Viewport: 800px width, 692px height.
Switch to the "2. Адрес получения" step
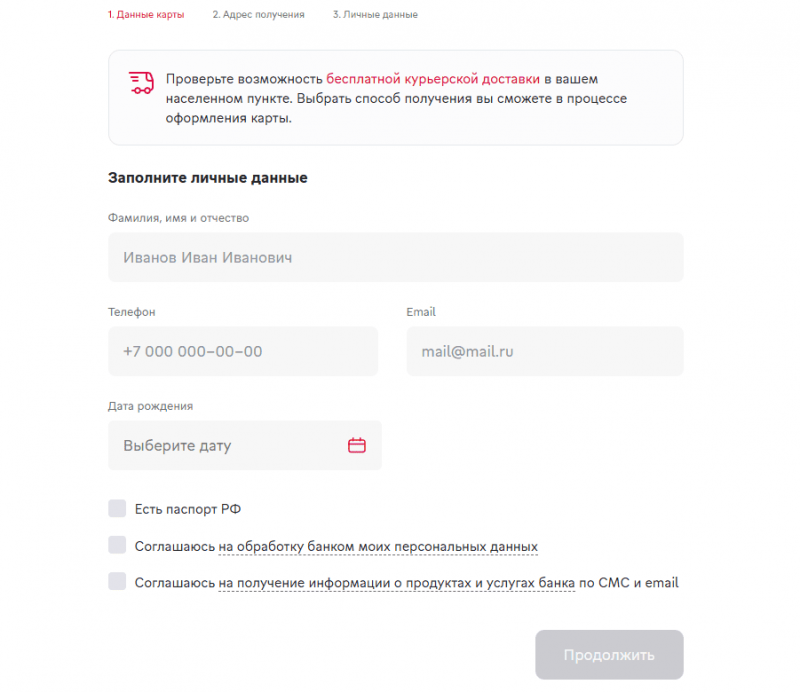point(260,14)
